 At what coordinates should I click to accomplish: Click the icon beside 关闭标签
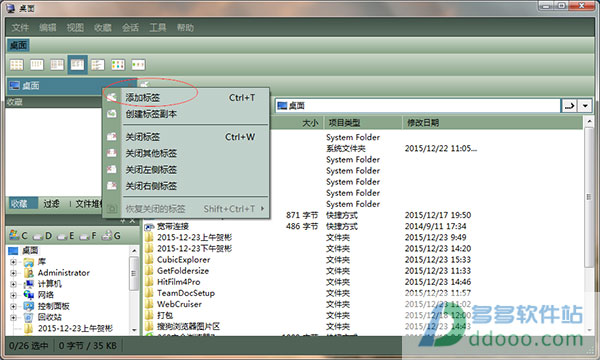point(111,137)
